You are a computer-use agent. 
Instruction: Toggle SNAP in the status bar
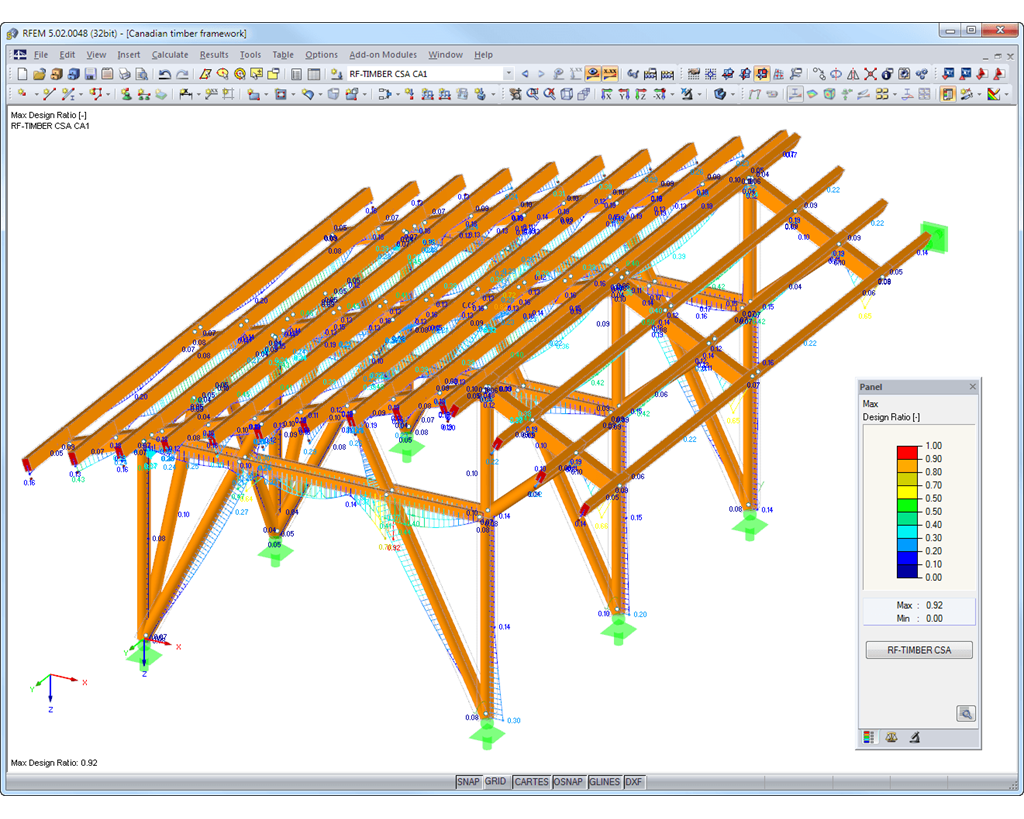[x=467, y=782]
